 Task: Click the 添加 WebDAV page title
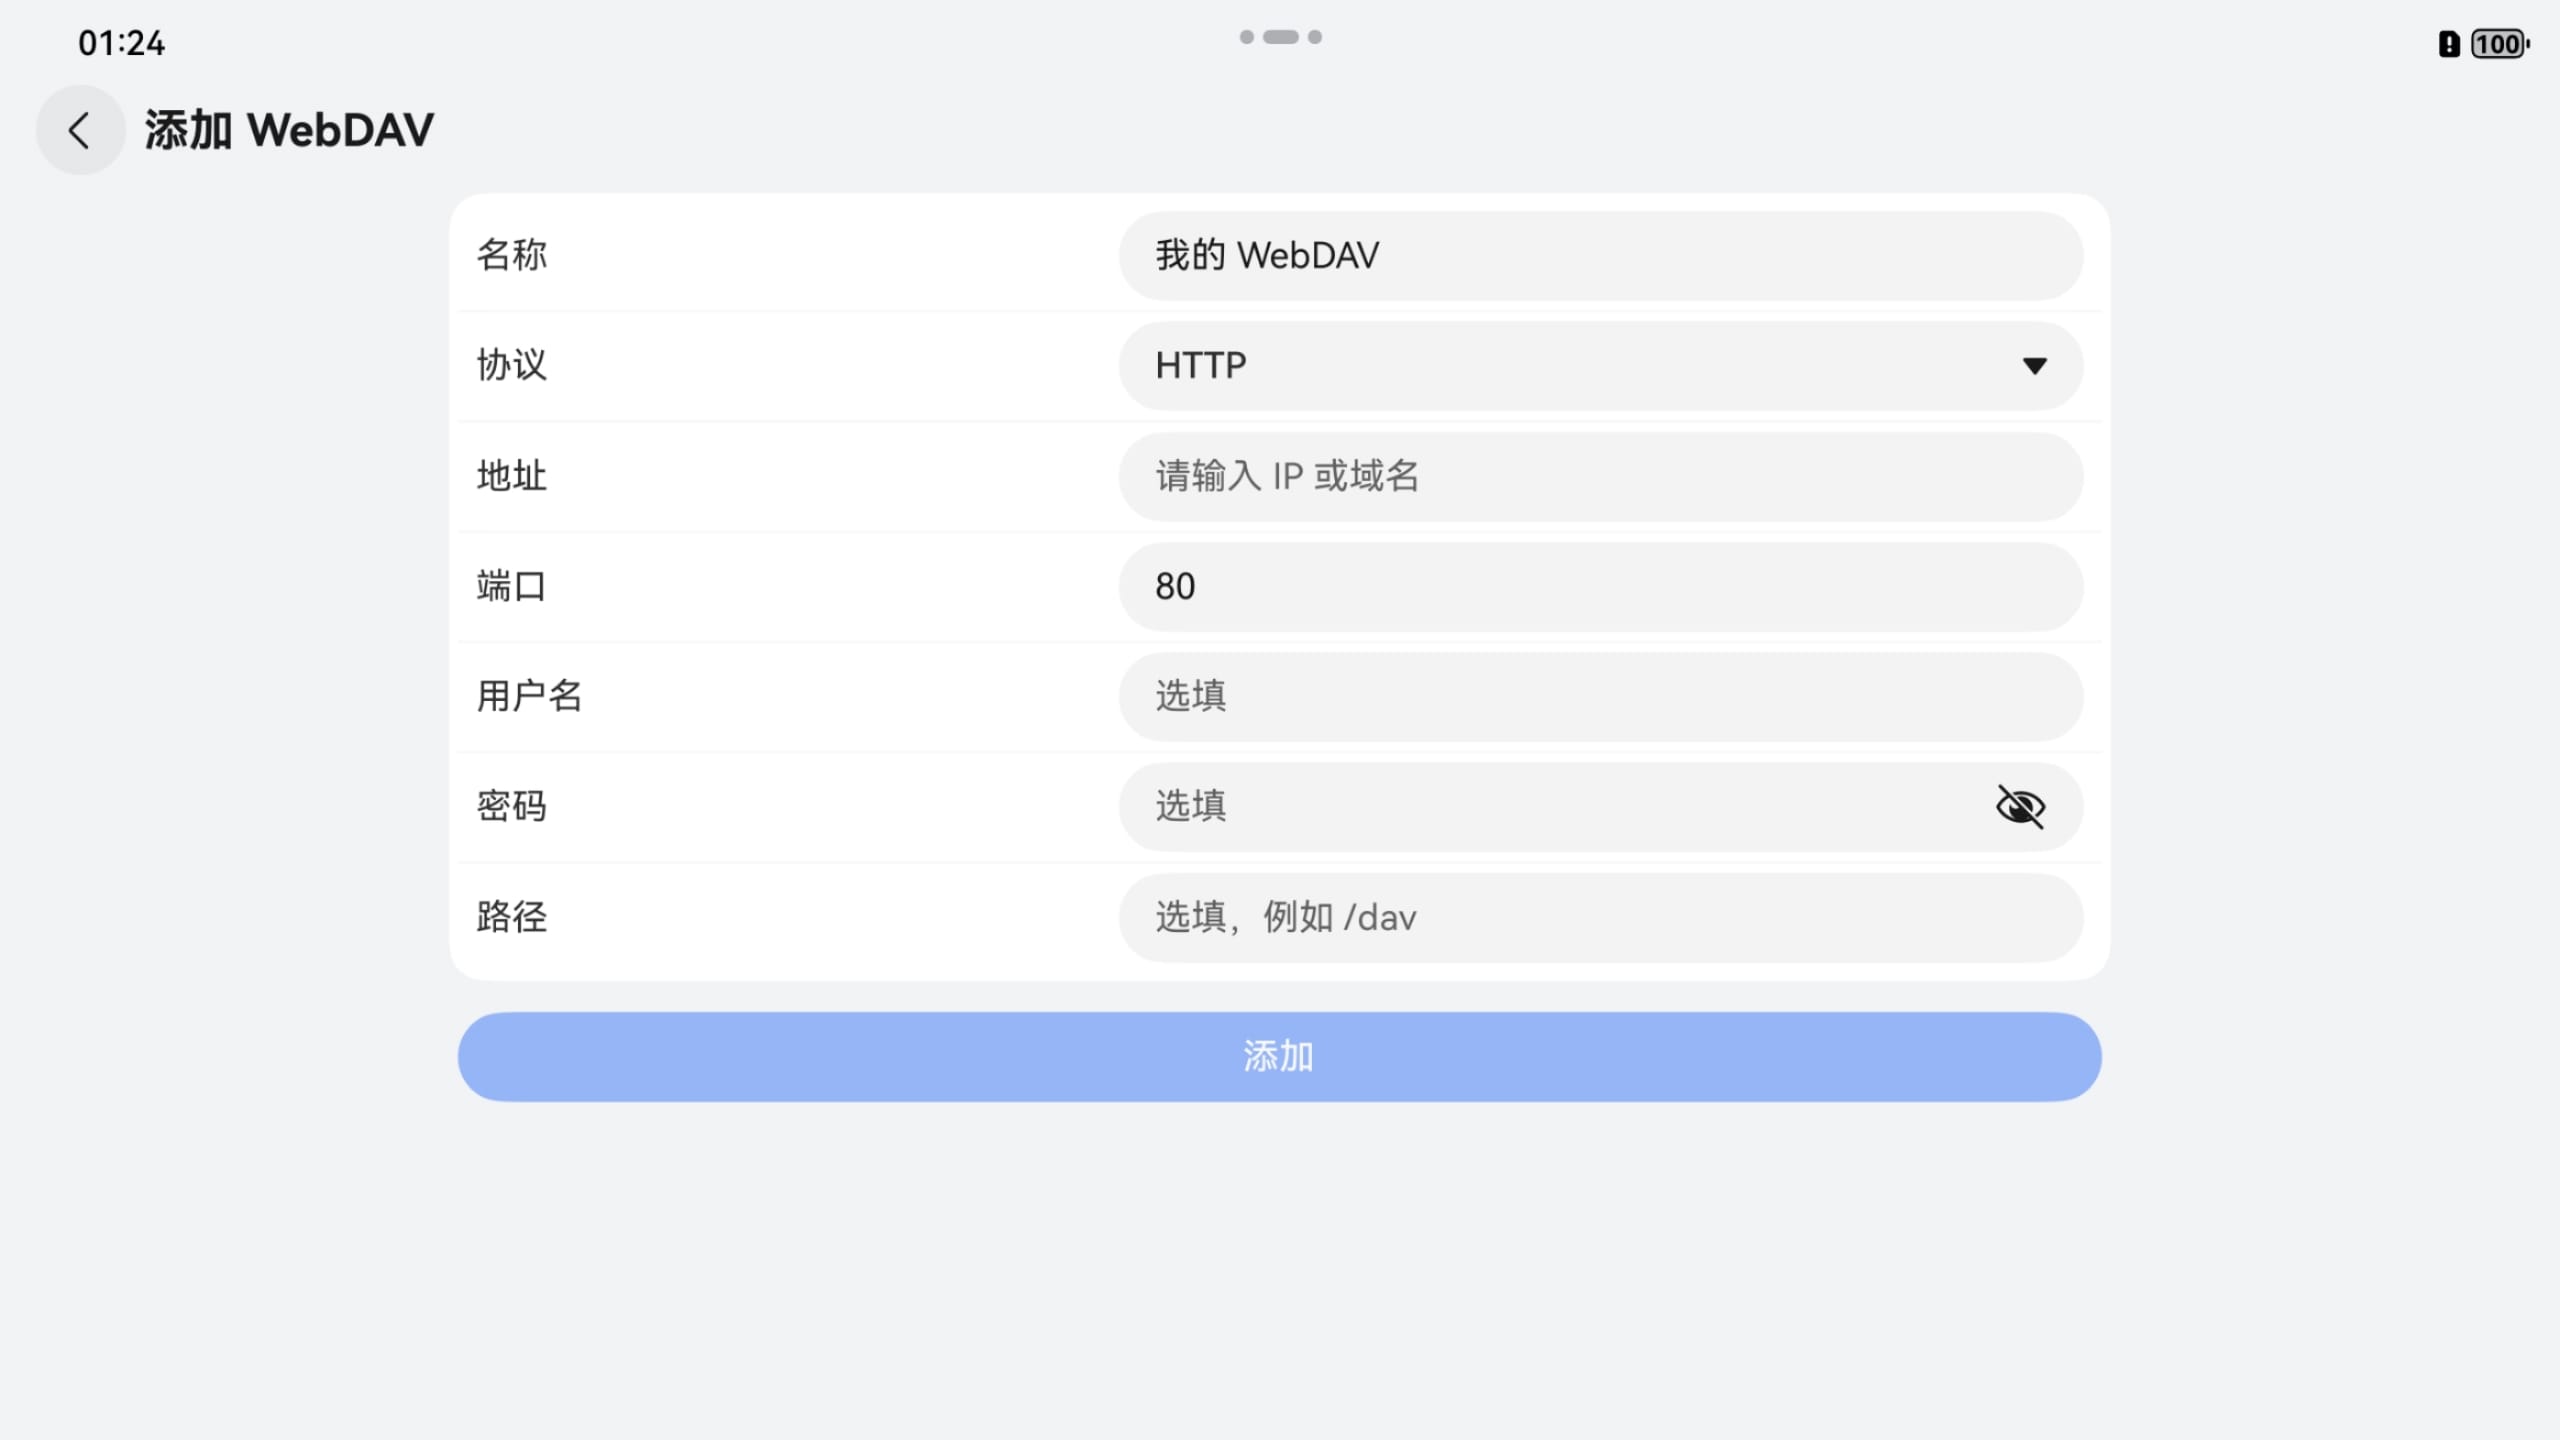tap(289, 130)
